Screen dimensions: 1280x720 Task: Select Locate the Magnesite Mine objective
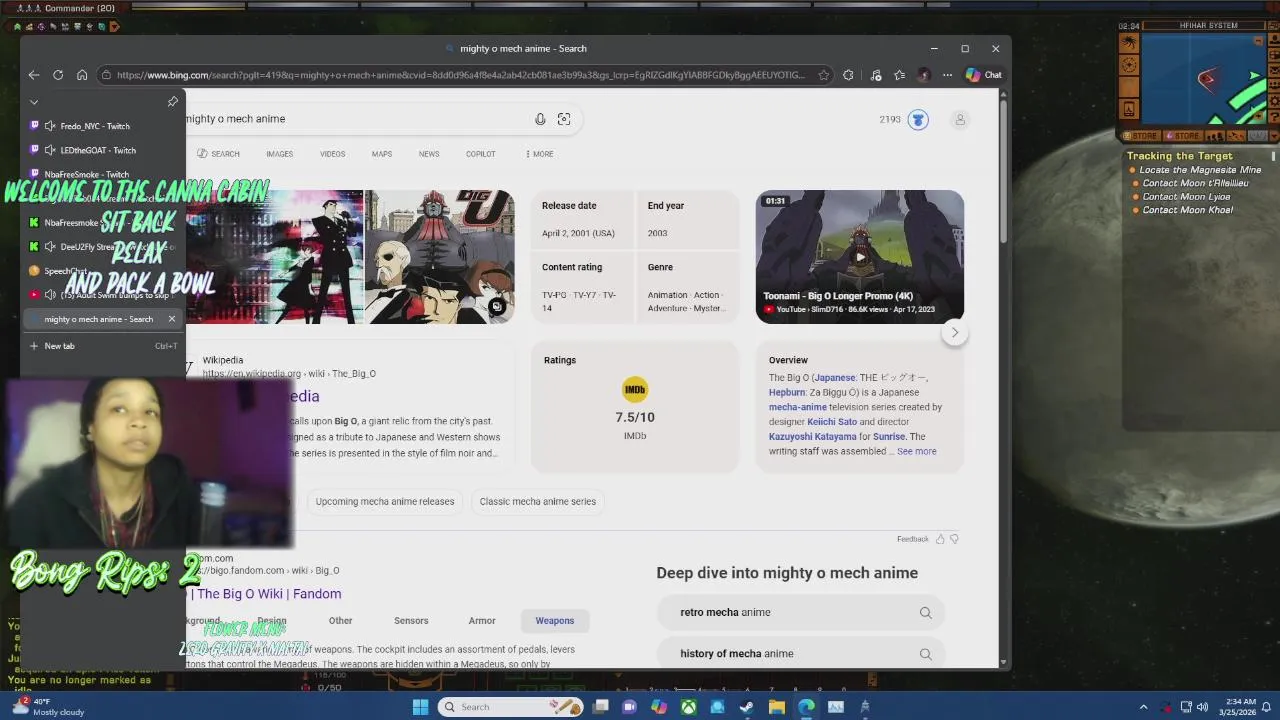click(1200, 170)
